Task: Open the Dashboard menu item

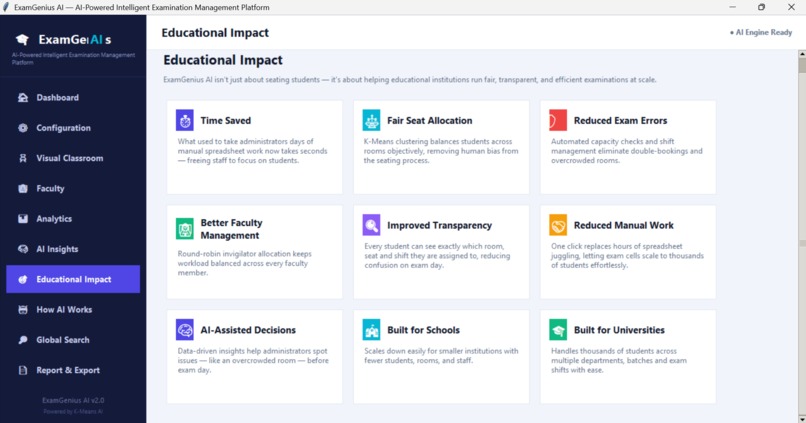Action: coord(73,98)
